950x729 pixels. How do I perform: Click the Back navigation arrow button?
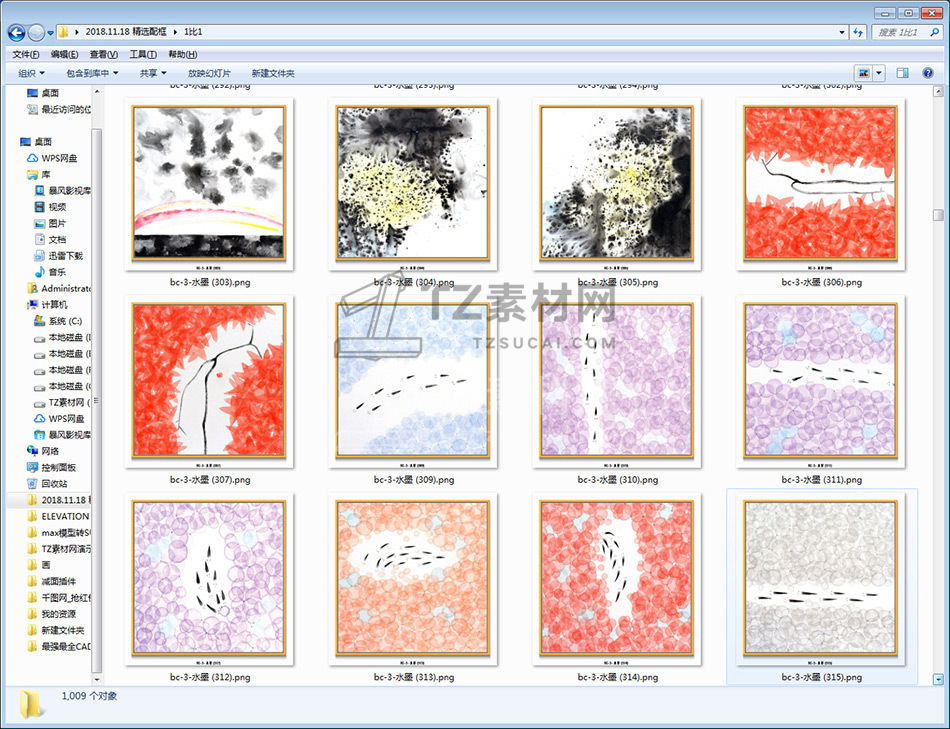click(16, 32)
